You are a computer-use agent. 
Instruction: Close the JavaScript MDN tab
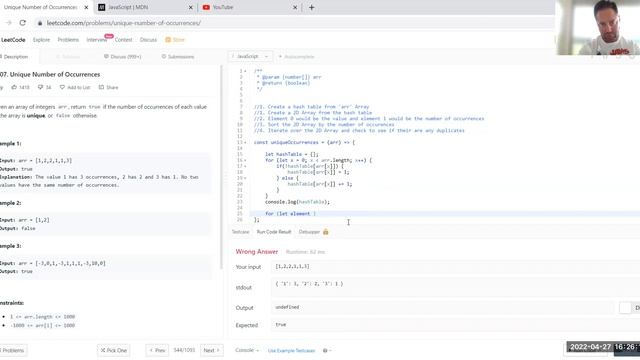[190, 7]
